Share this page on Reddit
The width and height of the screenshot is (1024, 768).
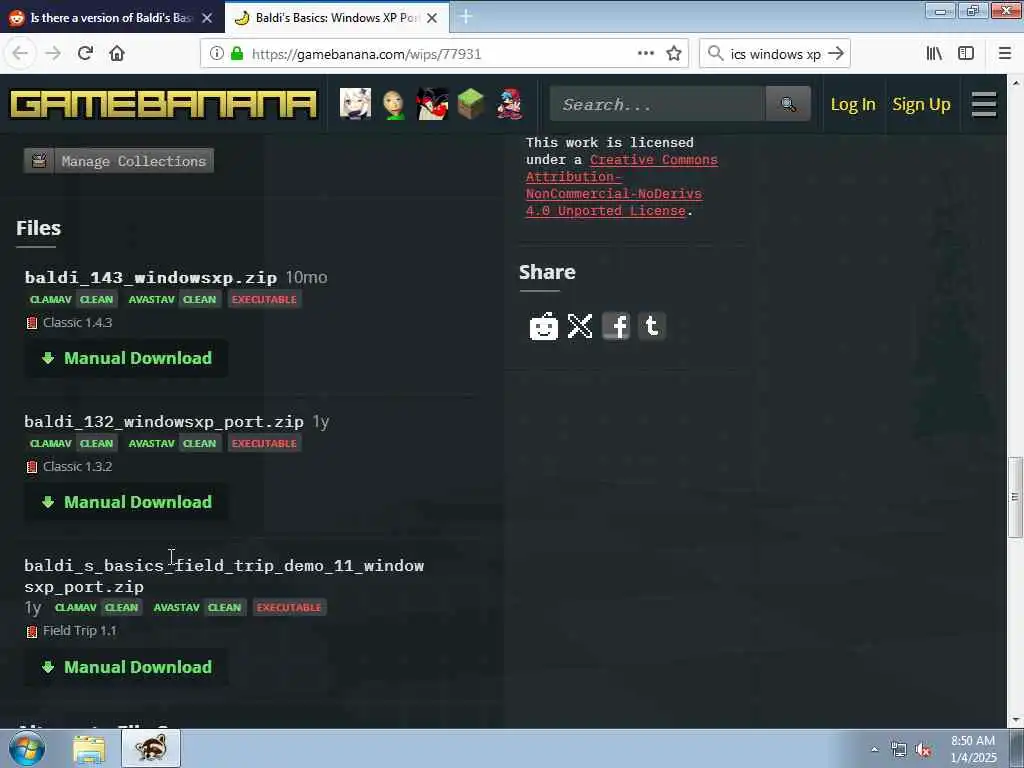[x=543, y=326]
